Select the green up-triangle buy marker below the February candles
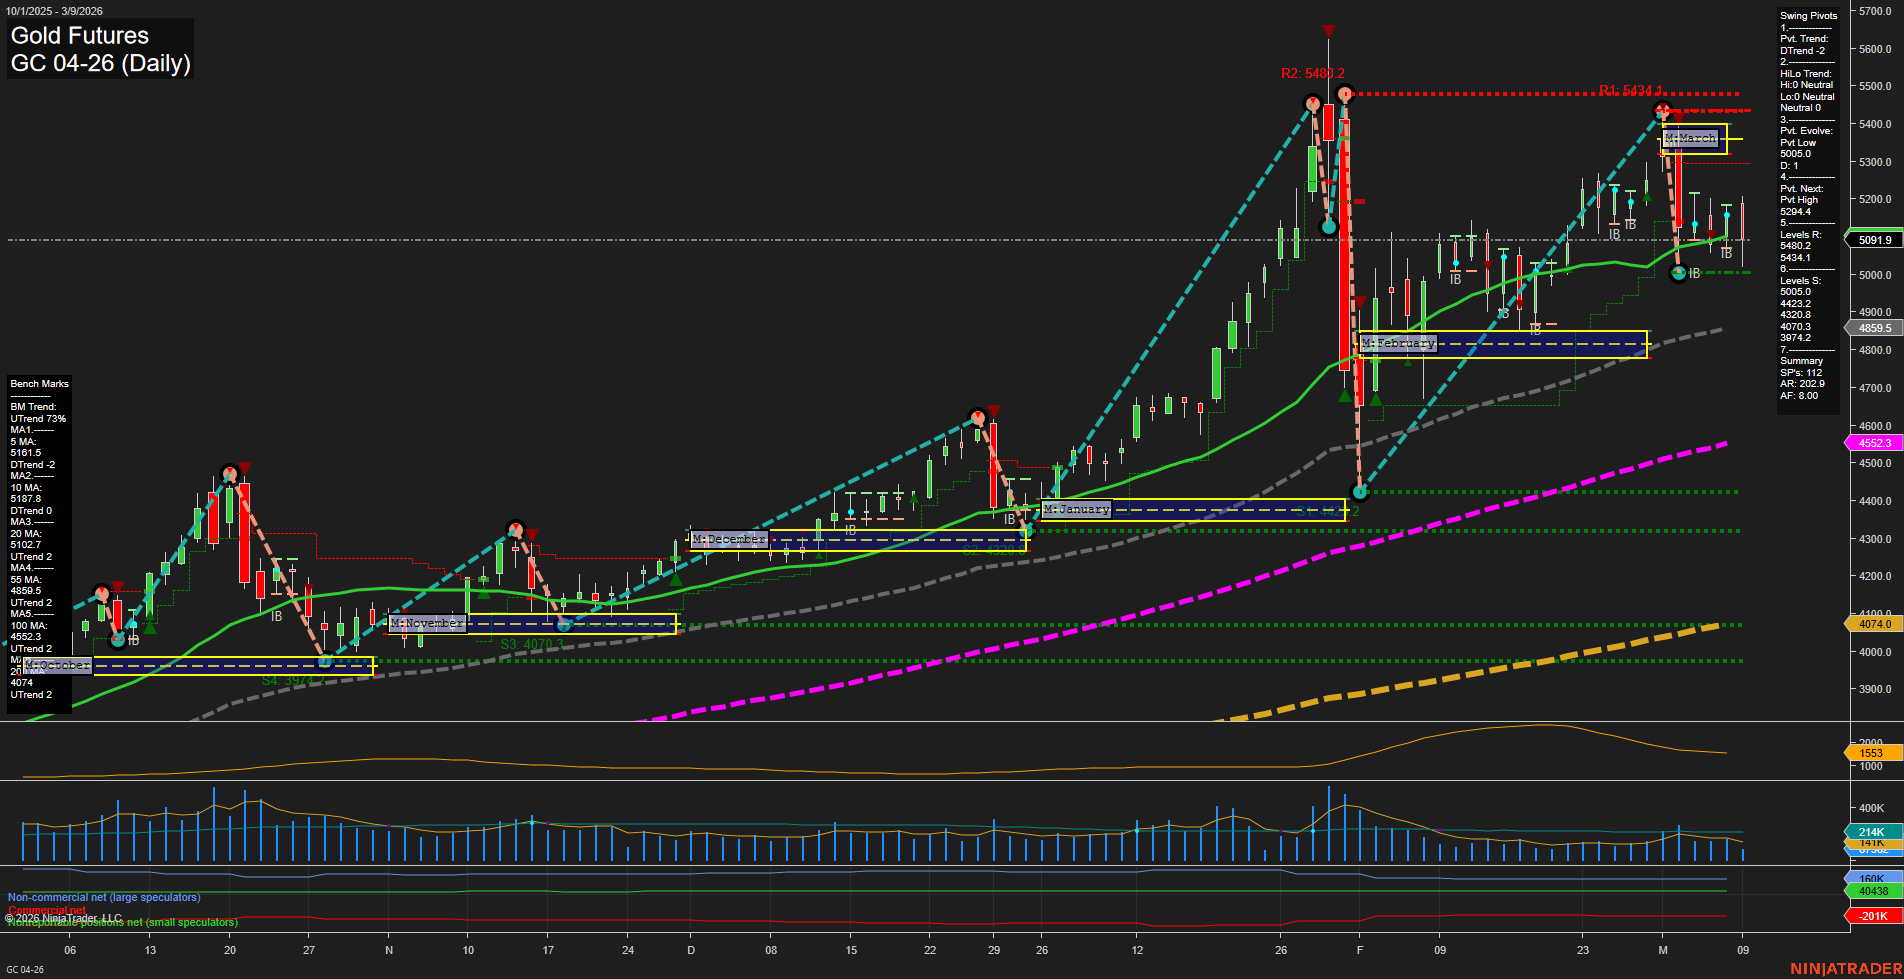 (x=1374, y=398)
